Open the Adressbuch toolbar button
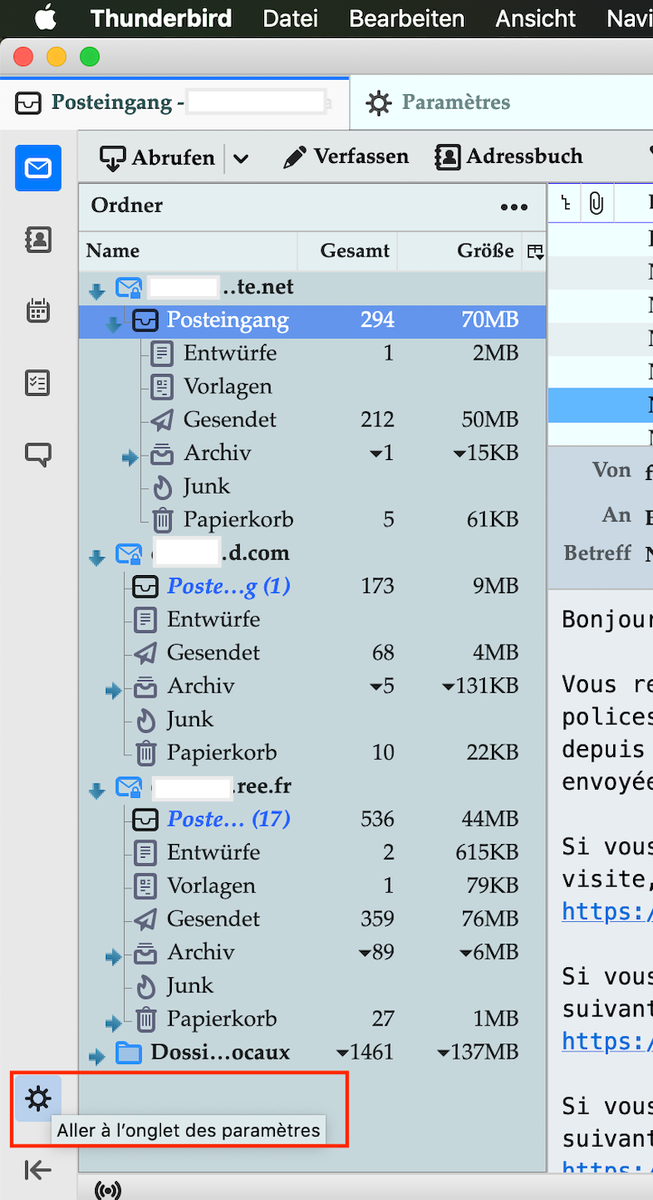The width and height of the screenshot is (653, 1200). click(x=509, y=157)
